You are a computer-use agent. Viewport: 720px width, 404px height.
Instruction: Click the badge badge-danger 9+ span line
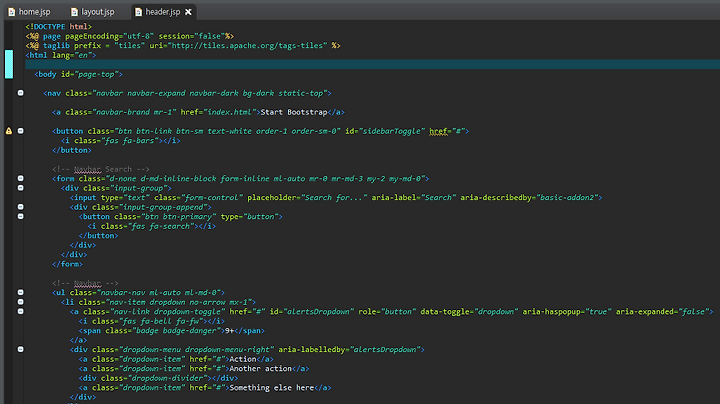pyautogui.click(x=172, y=331)
